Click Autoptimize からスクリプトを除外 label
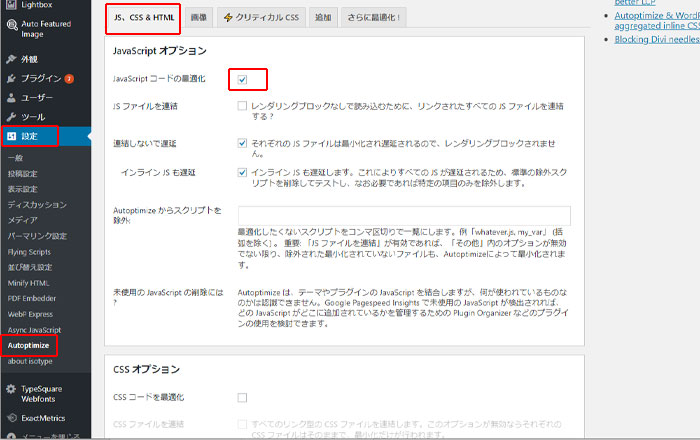The width and height of the screenshot is (700, 440). pyautogui.click(x=167, y=215)
